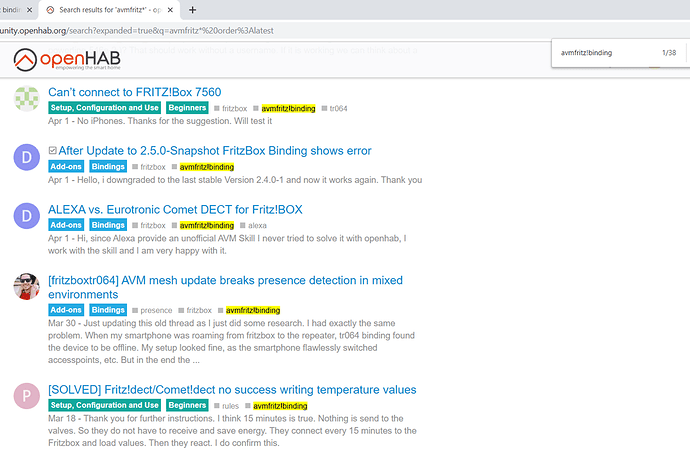This screenshot has height=454, width=690.
Task: Open '[SOLVED] Fritz!dect/Comet!dect no success writing temperature values'
Action: point(232,390)
